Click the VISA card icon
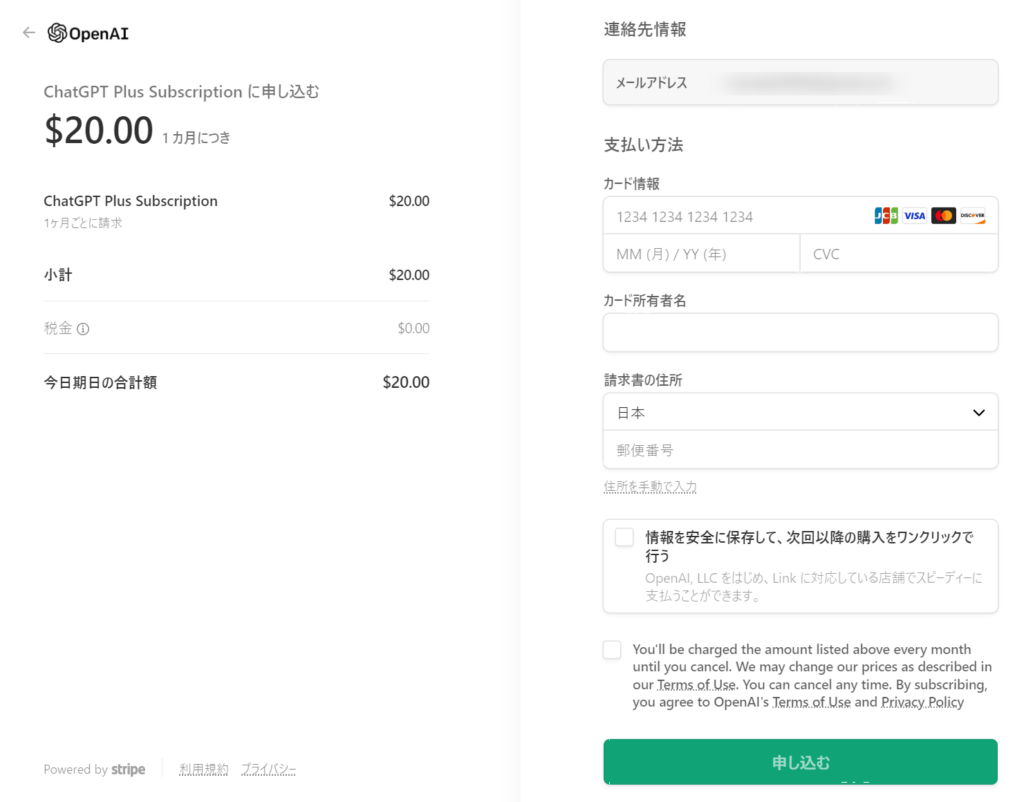 (x=914, y=216)
